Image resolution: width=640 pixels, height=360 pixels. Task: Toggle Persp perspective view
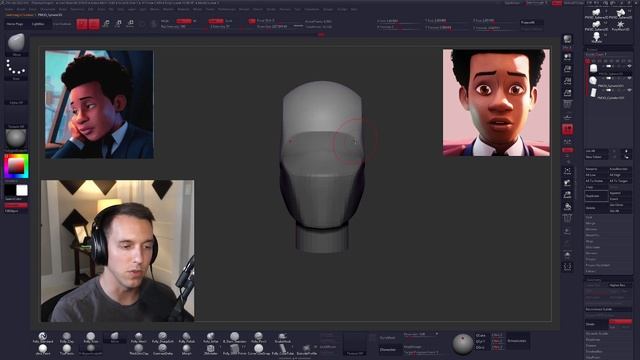568,105
